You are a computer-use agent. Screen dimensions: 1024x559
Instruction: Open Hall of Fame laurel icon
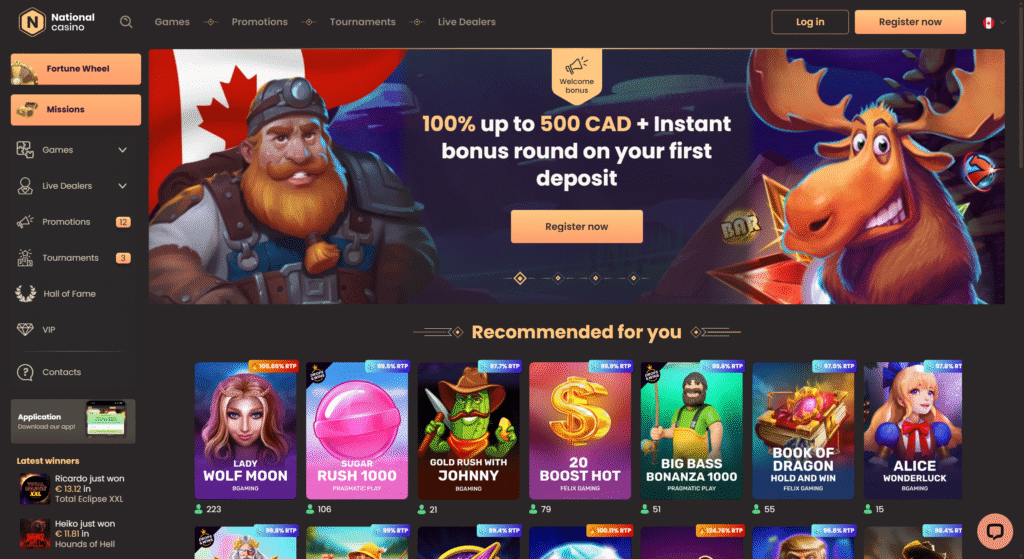point(25,294)
